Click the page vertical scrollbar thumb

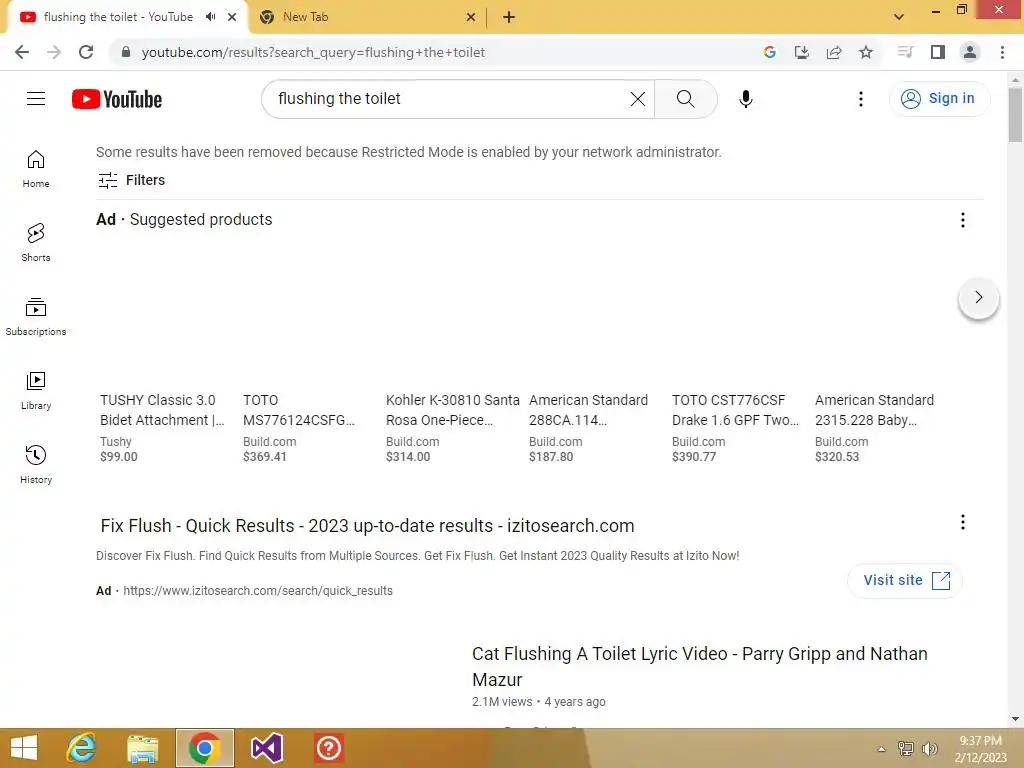pos(1015,115)
